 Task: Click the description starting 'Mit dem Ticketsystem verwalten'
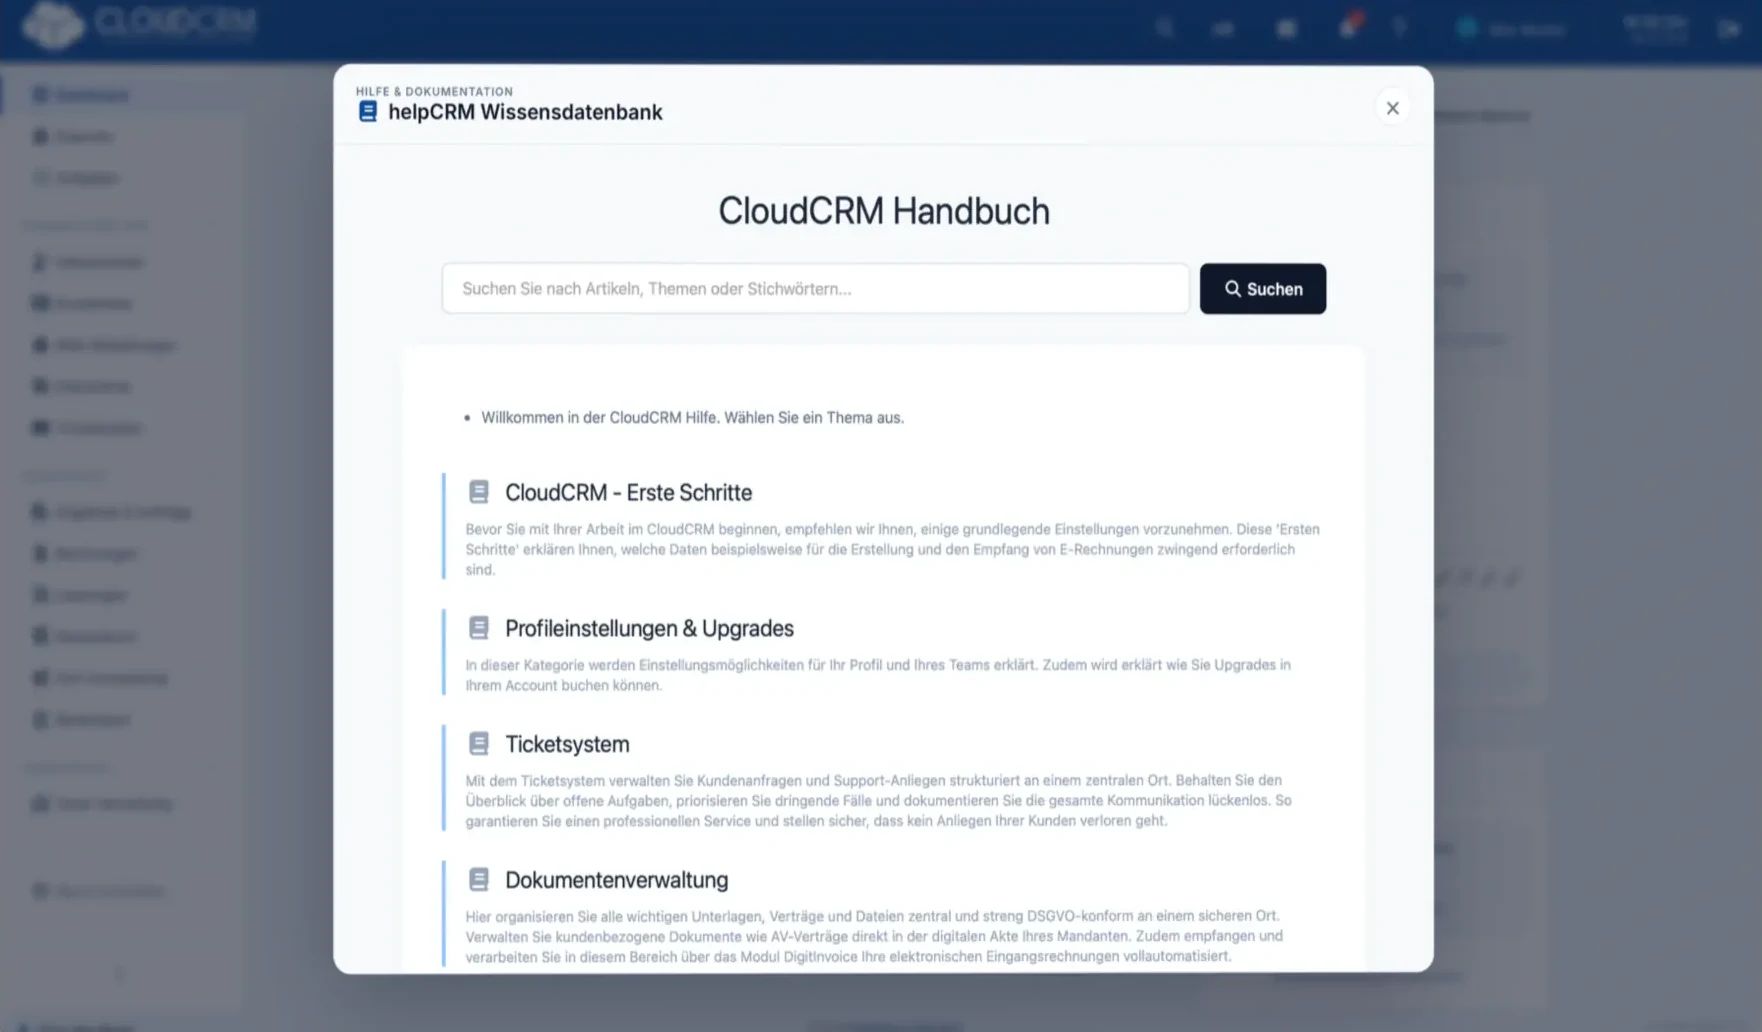click(879, 800)
